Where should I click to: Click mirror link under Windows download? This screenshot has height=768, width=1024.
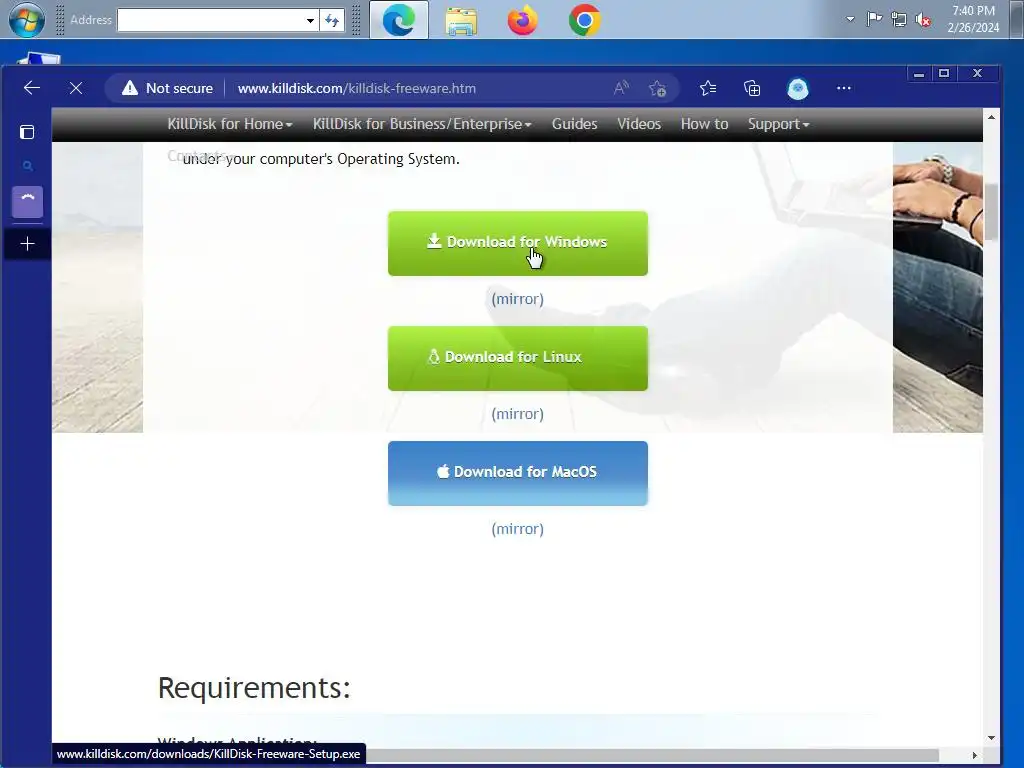tap(517, 299)
